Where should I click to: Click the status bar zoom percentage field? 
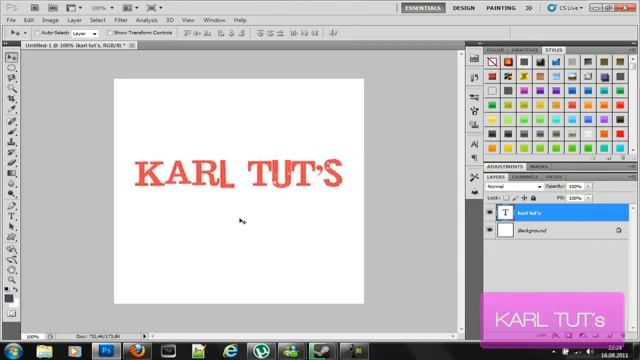point(33,337)
